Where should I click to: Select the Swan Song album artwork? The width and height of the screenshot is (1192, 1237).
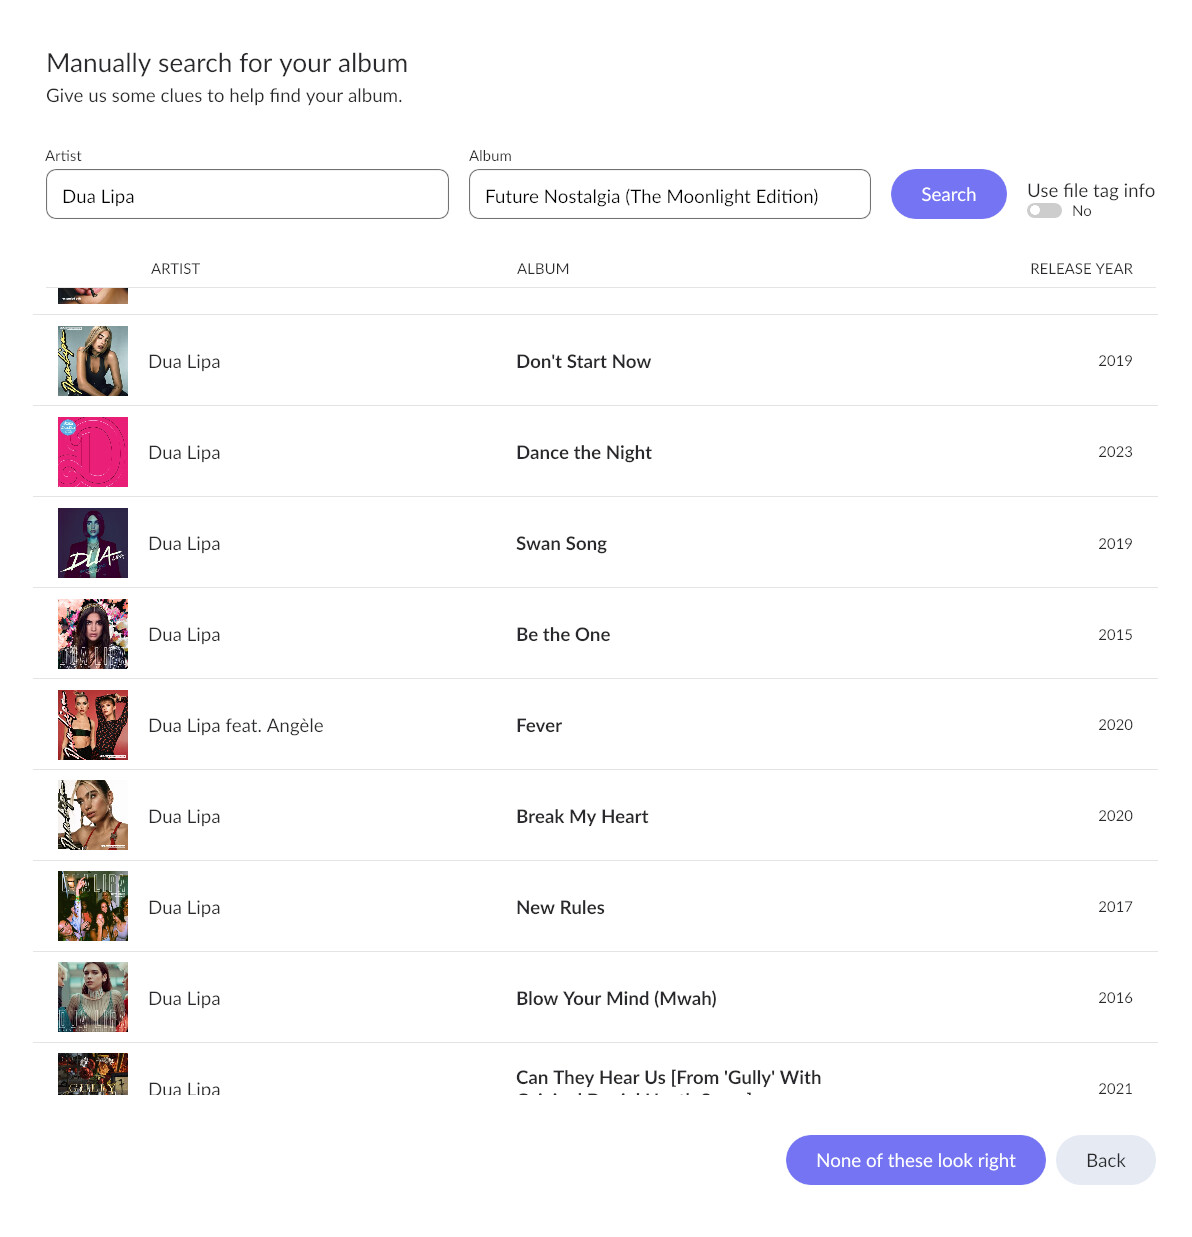pyautogui.click(x=93, y=543)
